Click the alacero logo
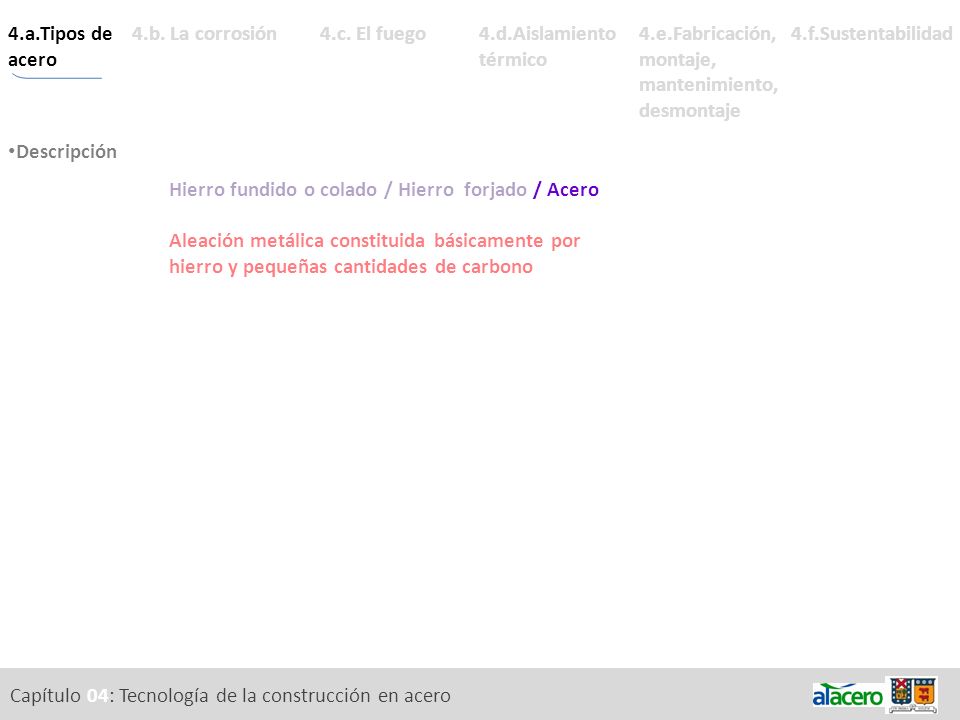Viewport: 960px width, 720px height. [847, 695]
